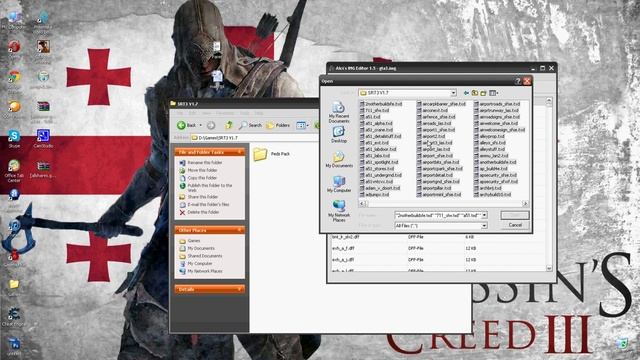
Task: Open CamStudio desktop icon
Action: pyautogui.click(x=43, y=138)
